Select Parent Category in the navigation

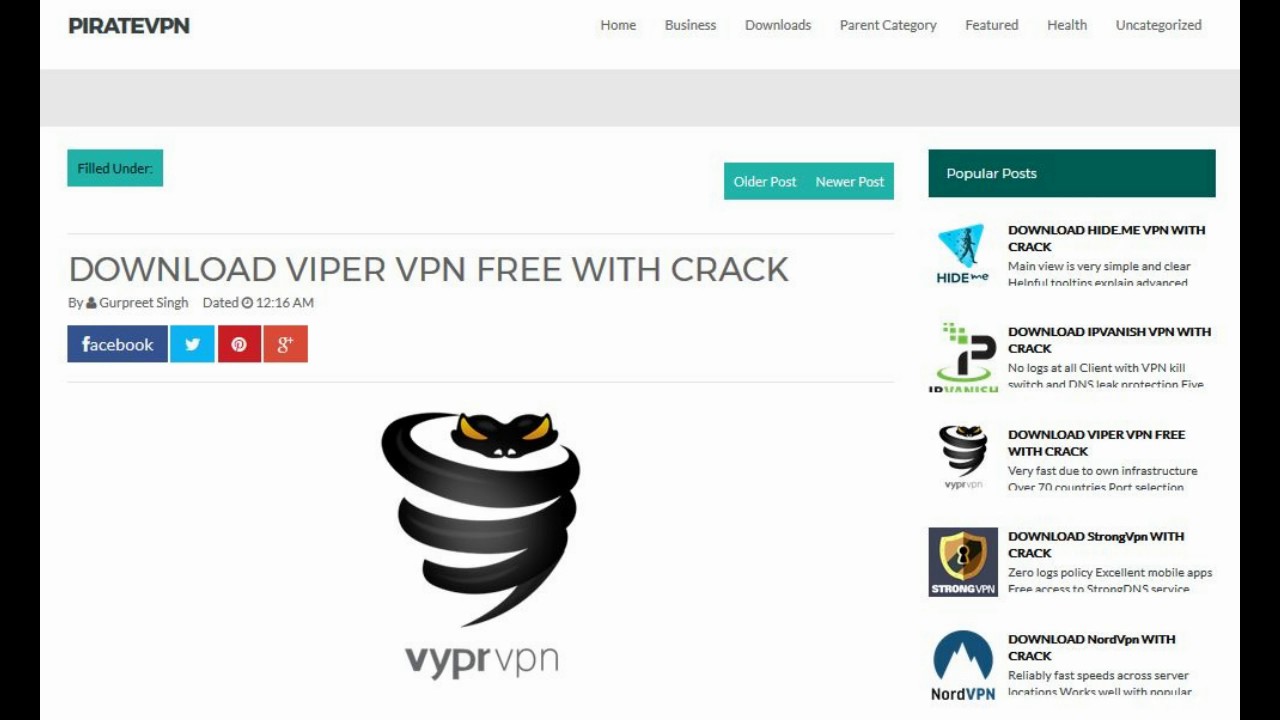[x=888, y=25]
